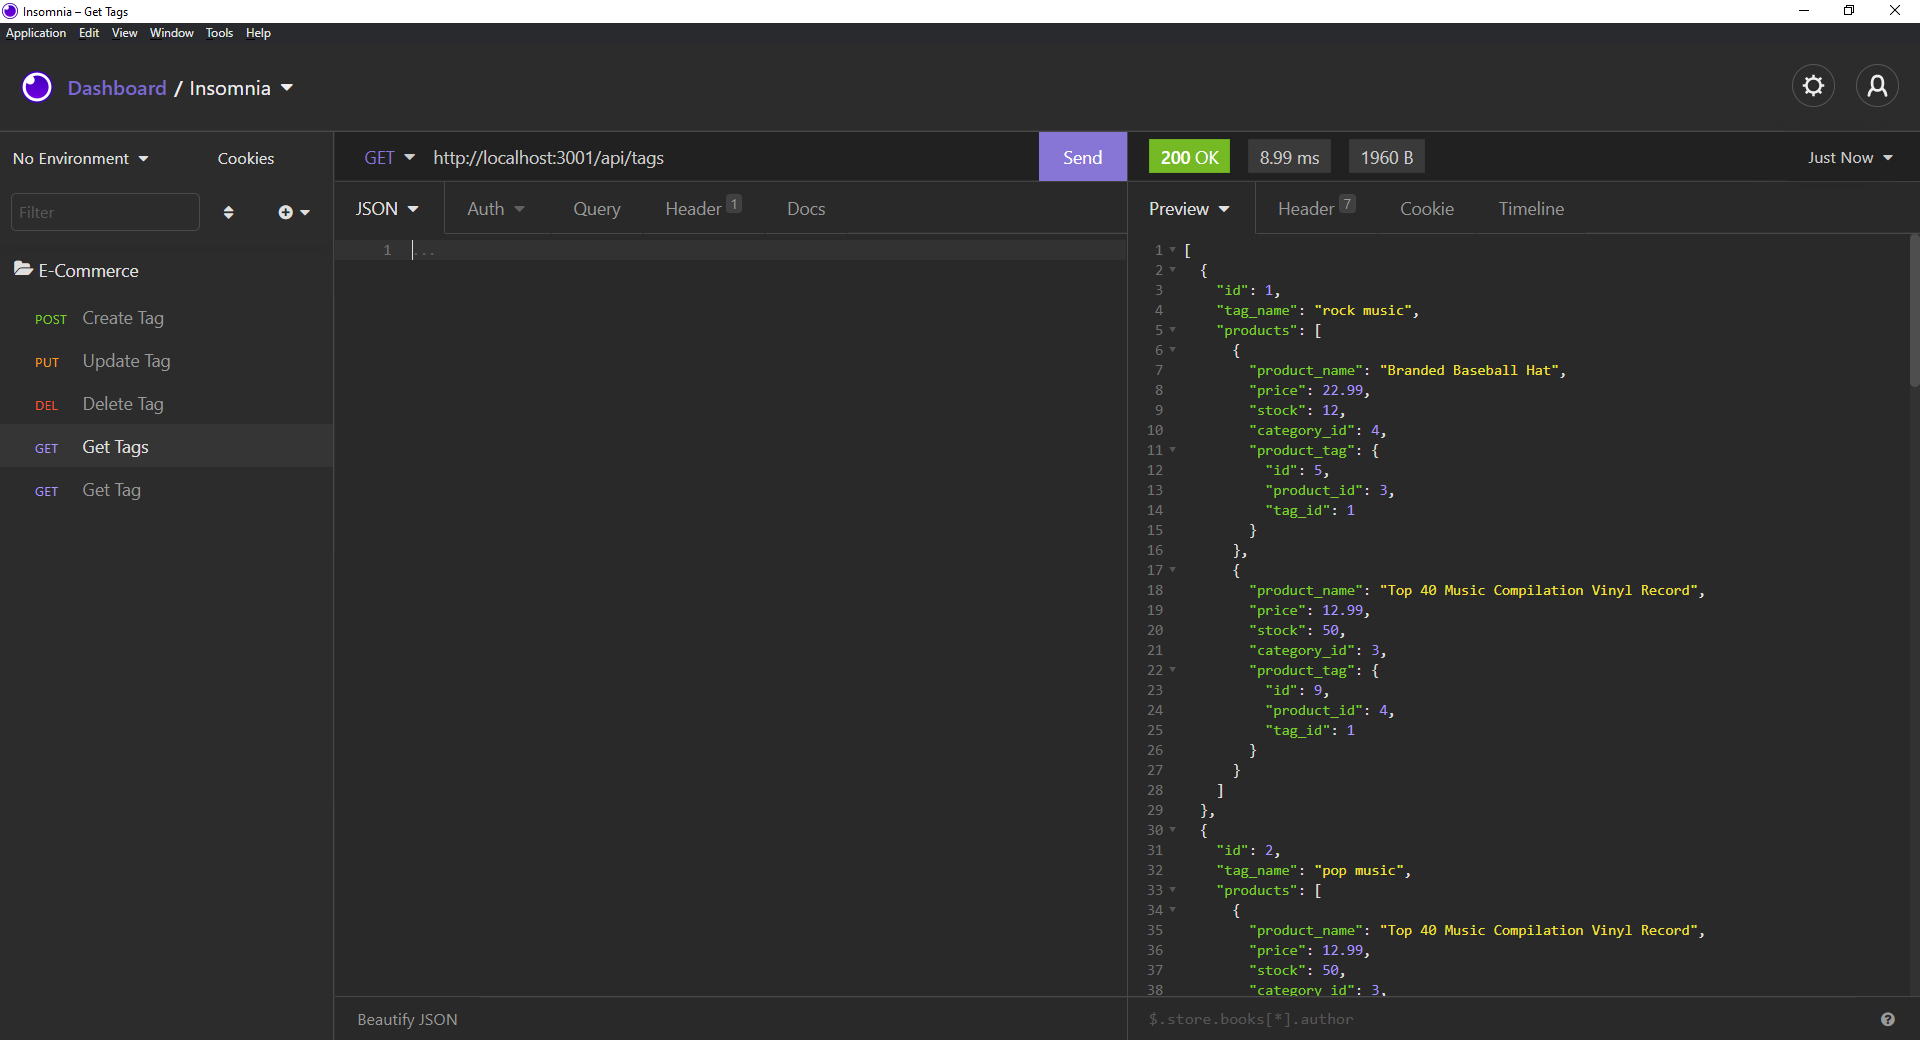Open the Preview mode dropdown
Viewport: 1920px width, 1040px height.
pyautogui.click(x=1188, y=208)
